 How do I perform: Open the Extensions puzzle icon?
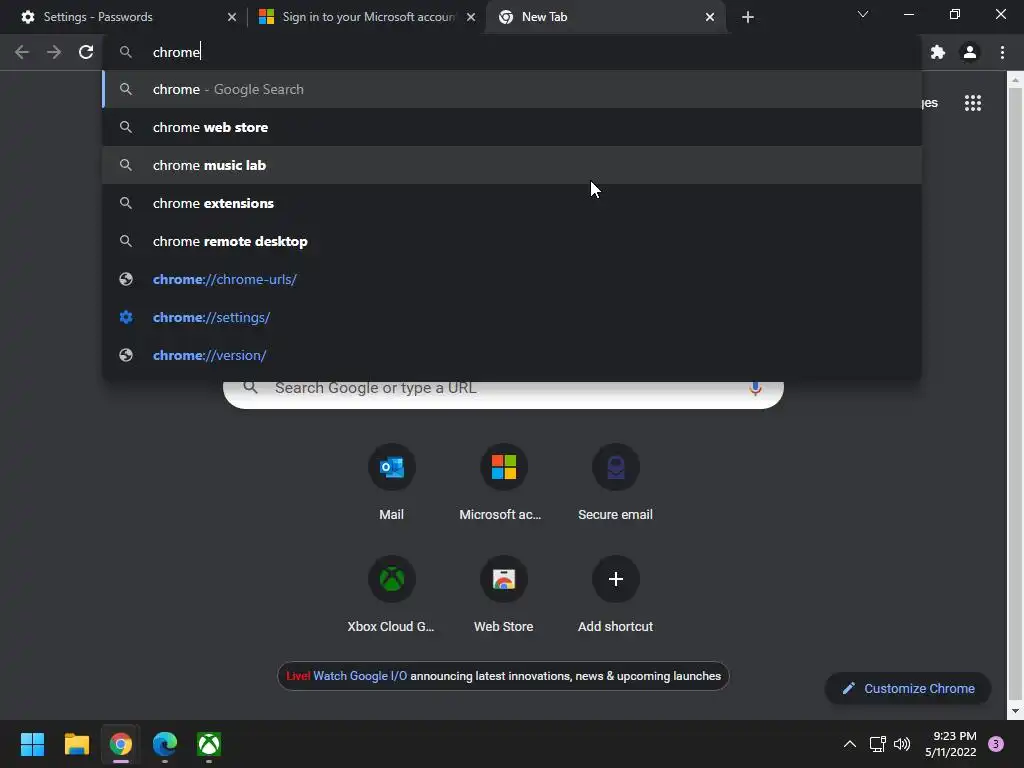pos(938,52)
